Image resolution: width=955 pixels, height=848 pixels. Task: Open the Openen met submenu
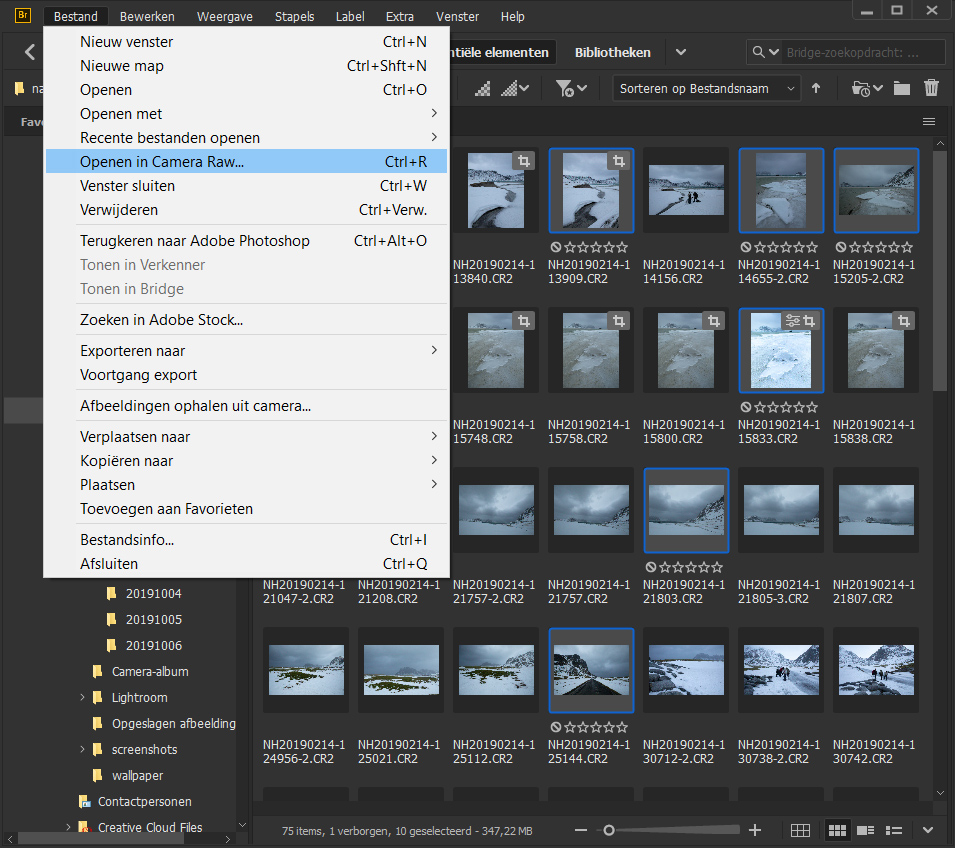[246, 114]
